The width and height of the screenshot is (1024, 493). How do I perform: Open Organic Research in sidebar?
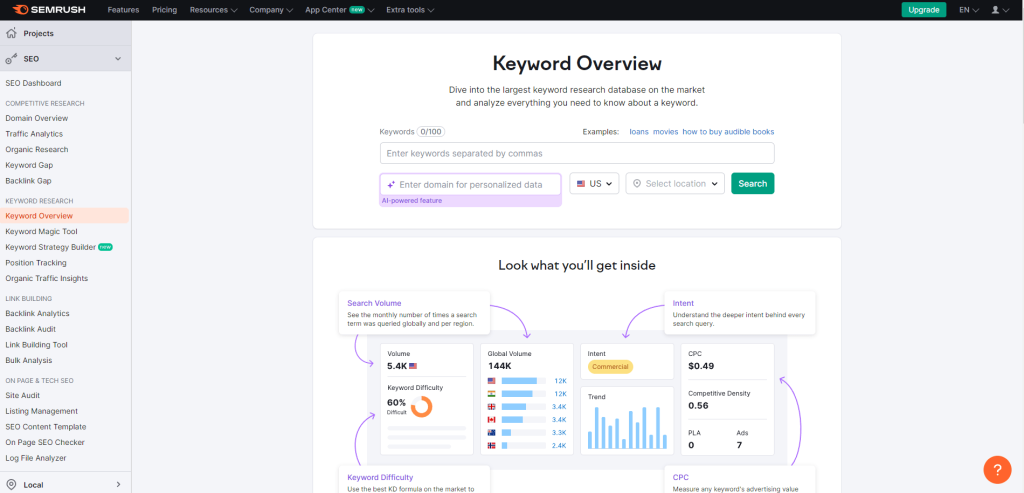[37, 150]
